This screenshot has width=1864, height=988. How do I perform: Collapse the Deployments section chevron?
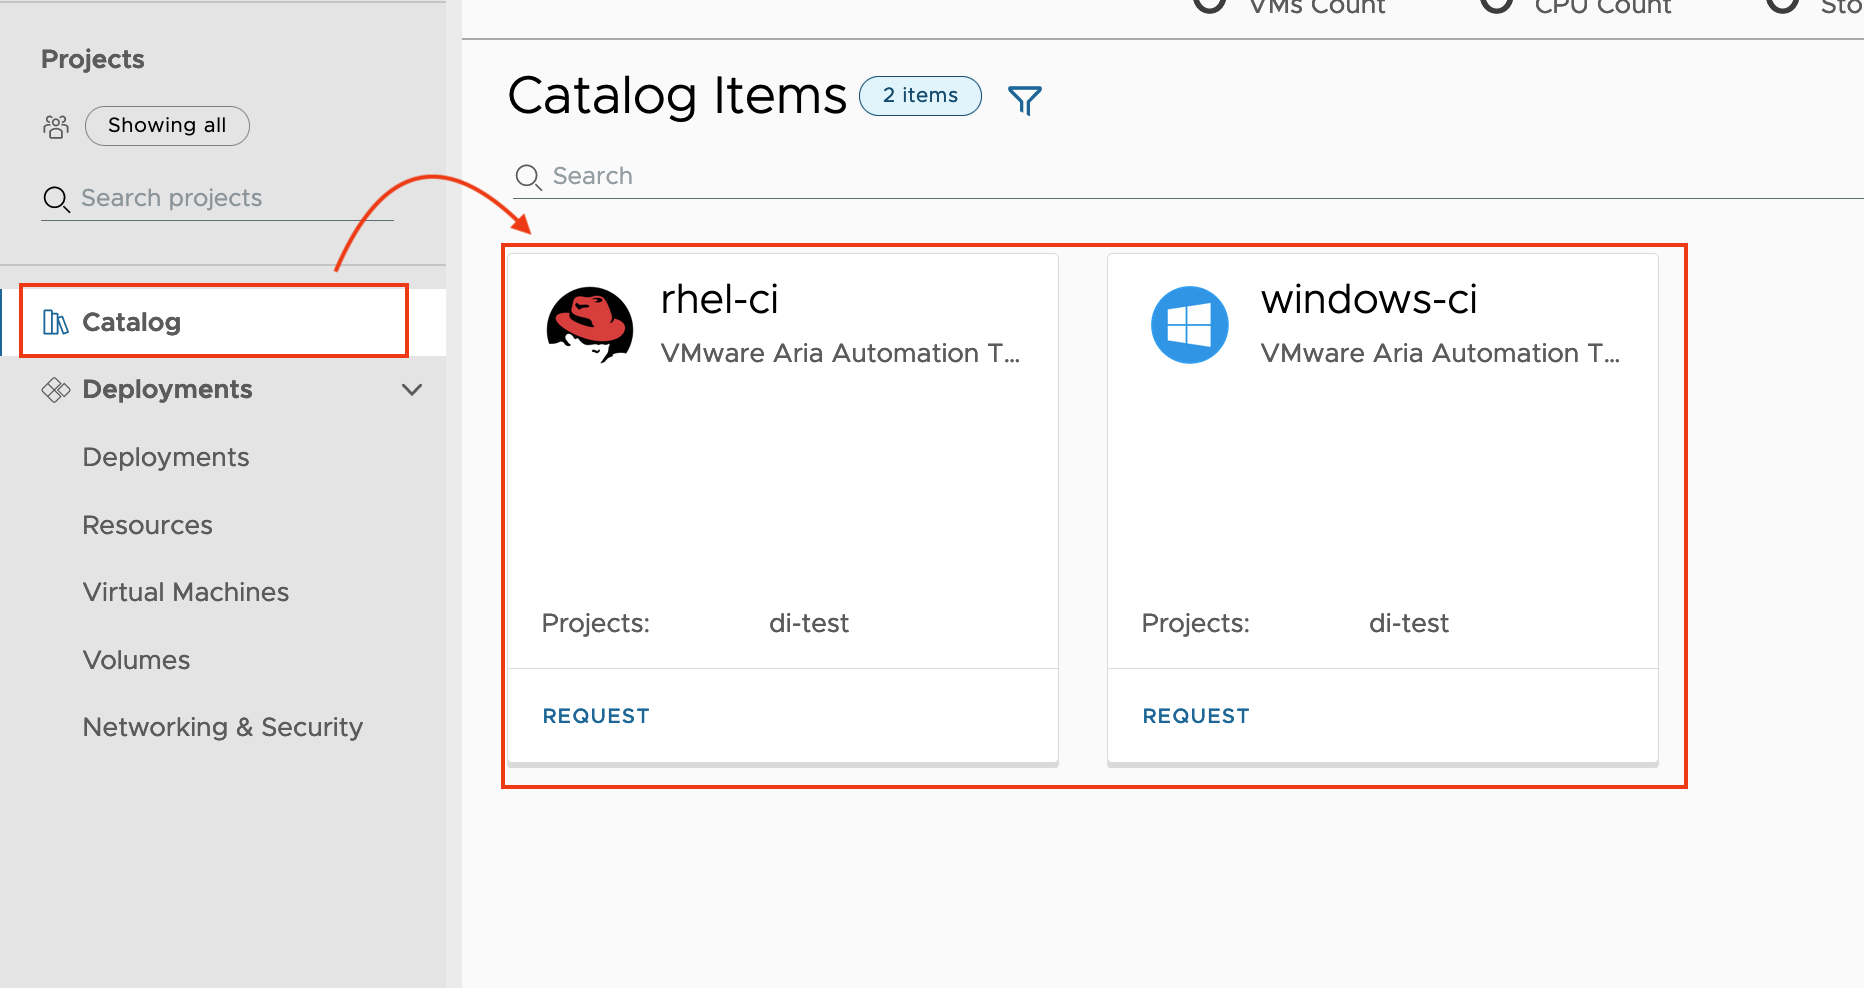pos(412,390)
